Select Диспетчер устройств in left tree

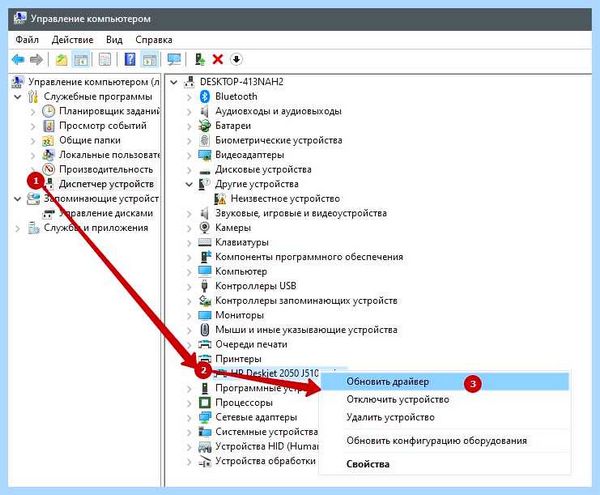(106, 184)
